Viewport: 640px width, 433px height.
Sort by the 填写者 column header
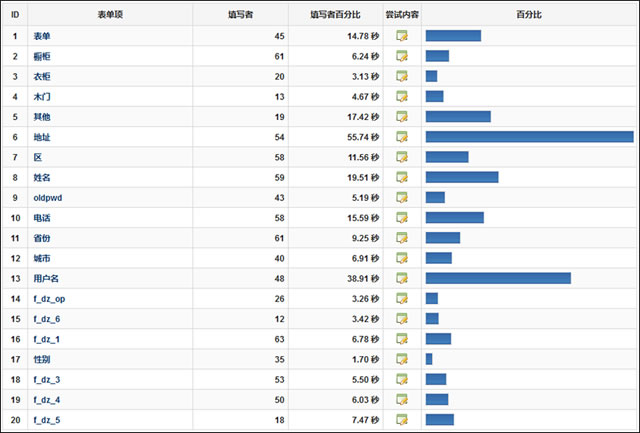(x=240, y=15)
